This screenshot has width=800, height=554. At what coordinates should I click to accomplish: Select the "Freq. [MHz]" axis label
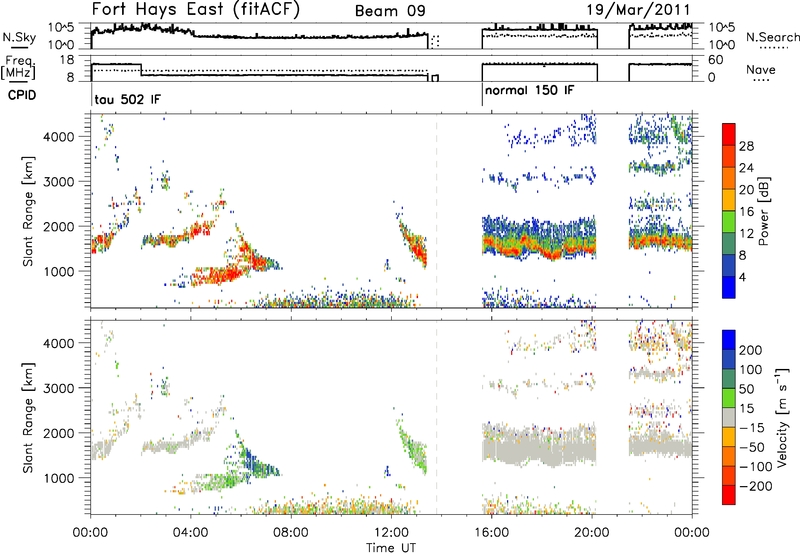point(18,67)
